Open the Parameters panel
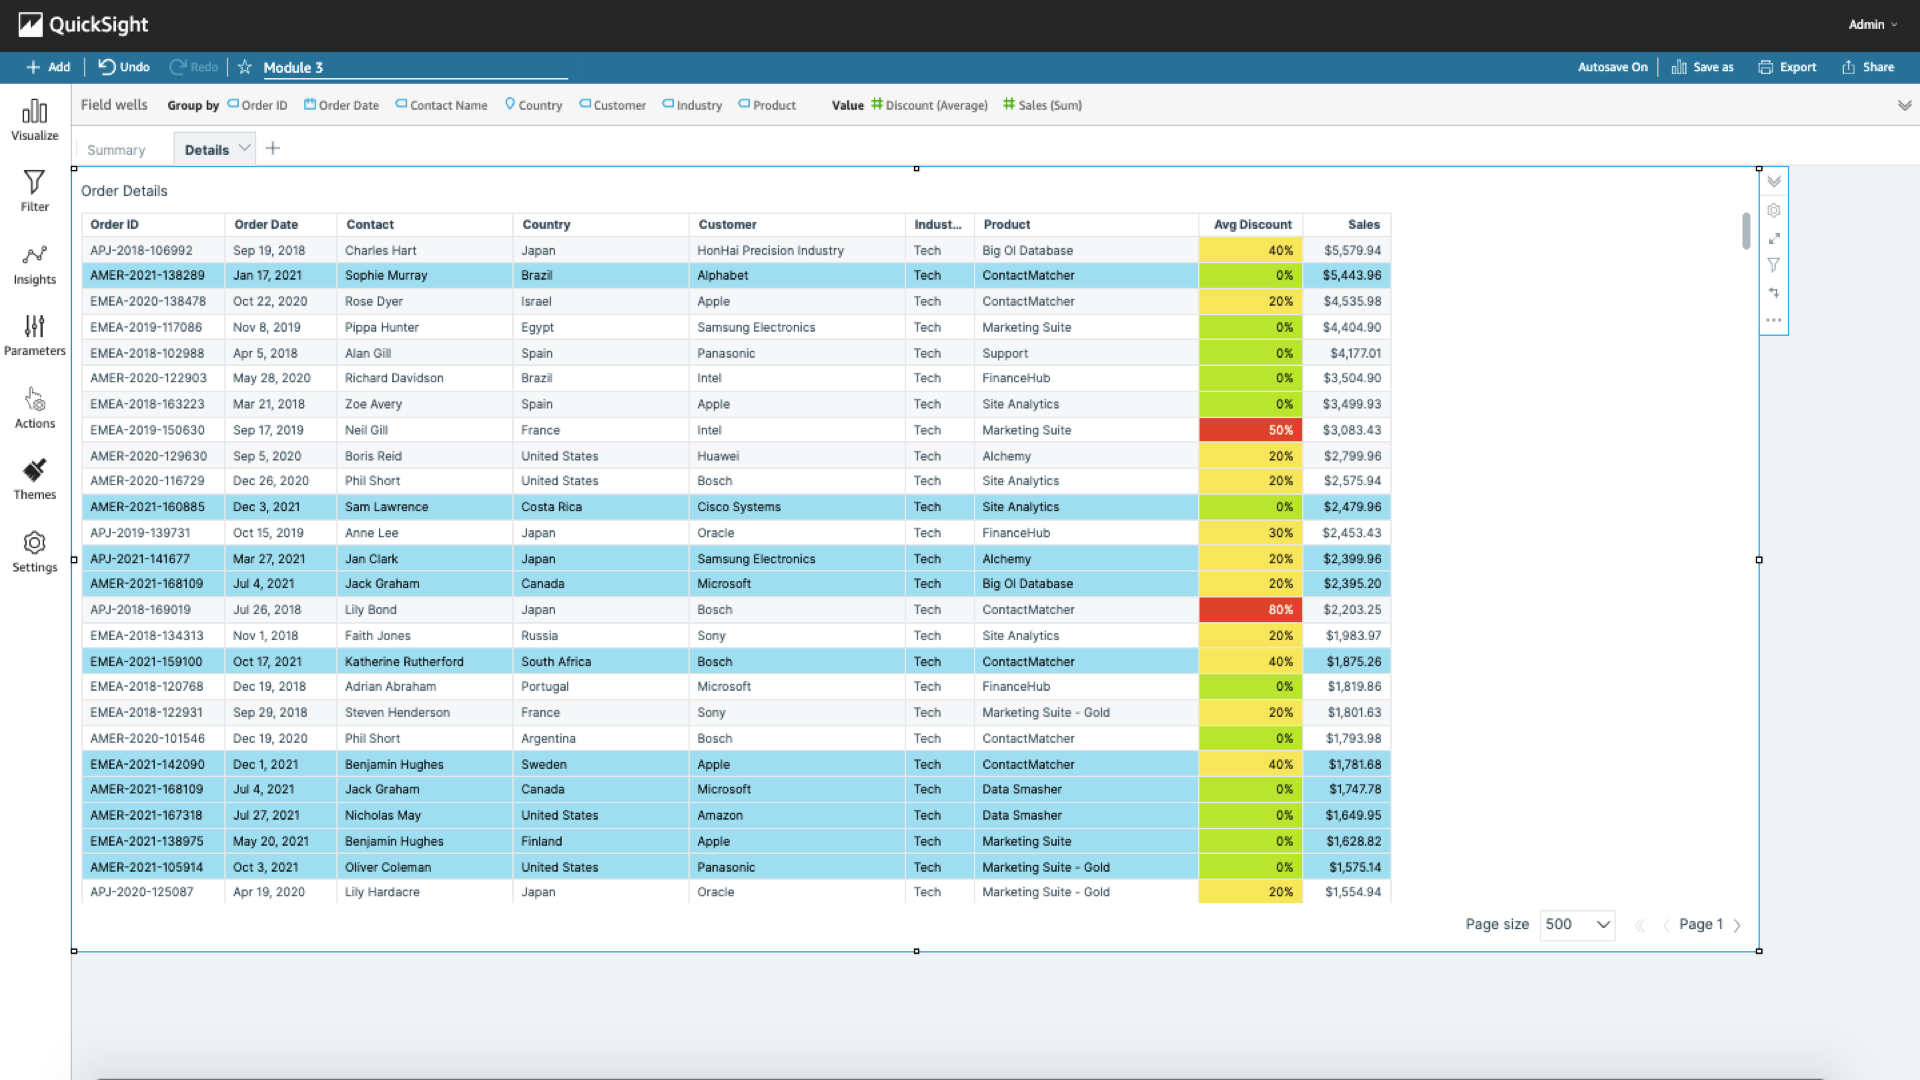Screen dimensions: 1920x1080 35,336
